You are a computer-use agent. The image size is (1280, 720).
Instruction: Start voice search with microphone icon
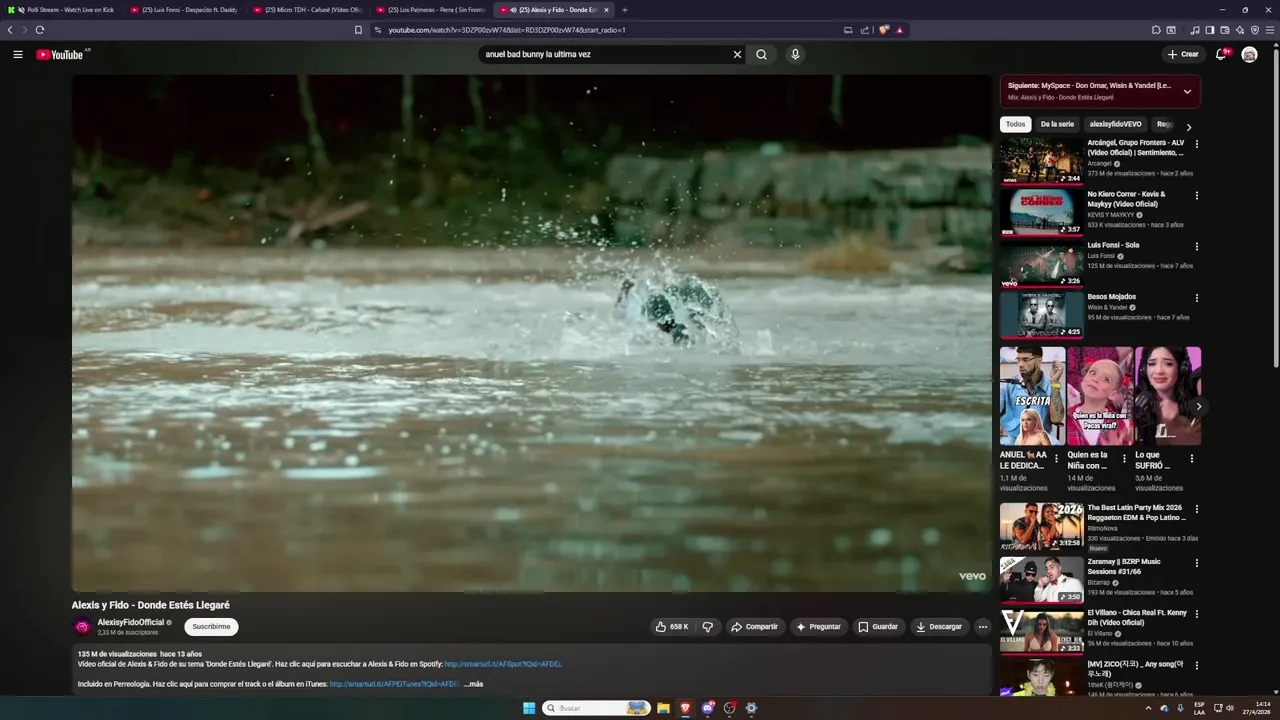pyautogui.click(x=795, y=54)
